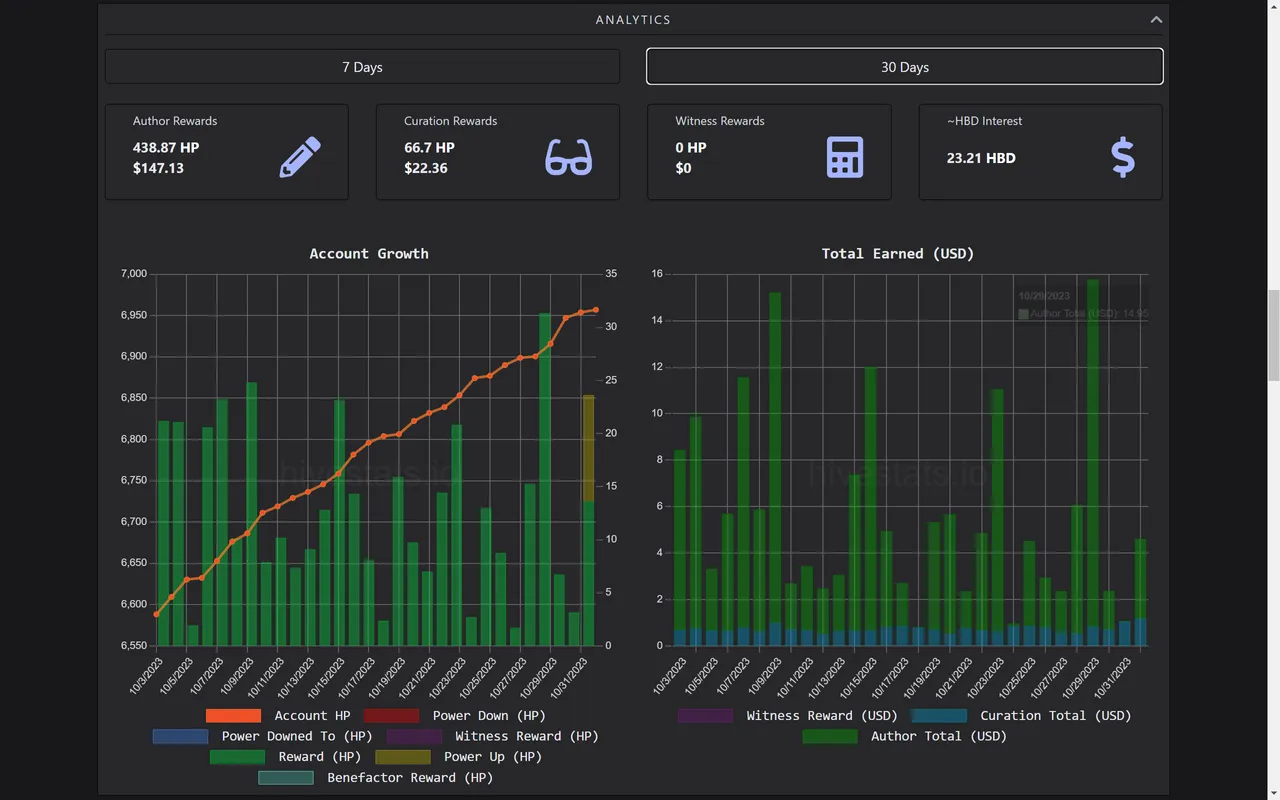Image resolution: width=1280 pixels, height=800 pixels.
Task: Click the Account HP legend label
Action: (312, 716)
